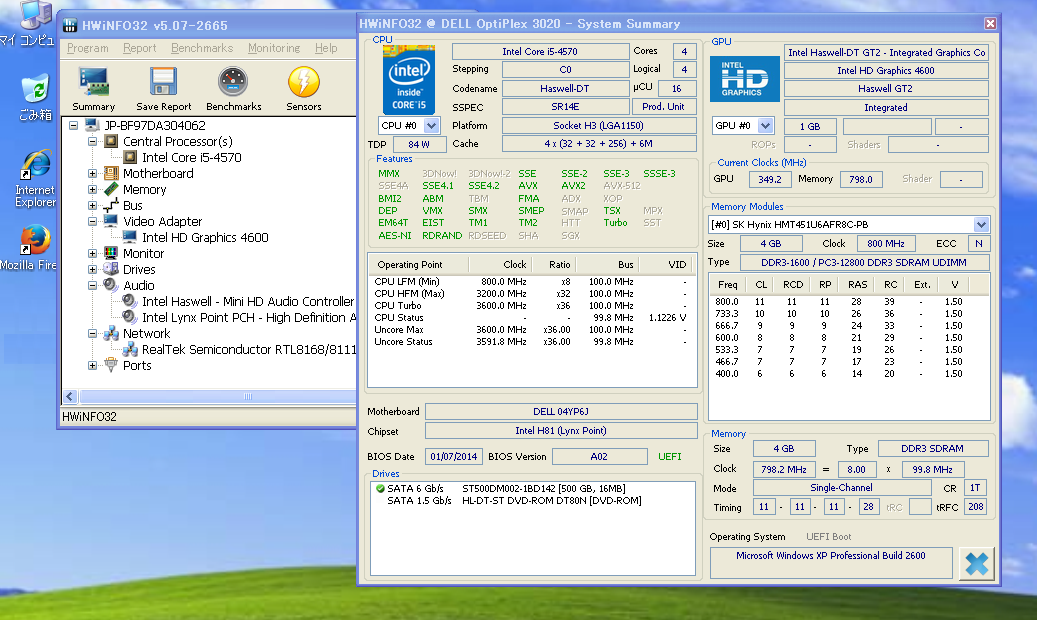1037x620 pixels.
Task: Click the Video Adapter monitor icon
Action: [x=111, y=221]
